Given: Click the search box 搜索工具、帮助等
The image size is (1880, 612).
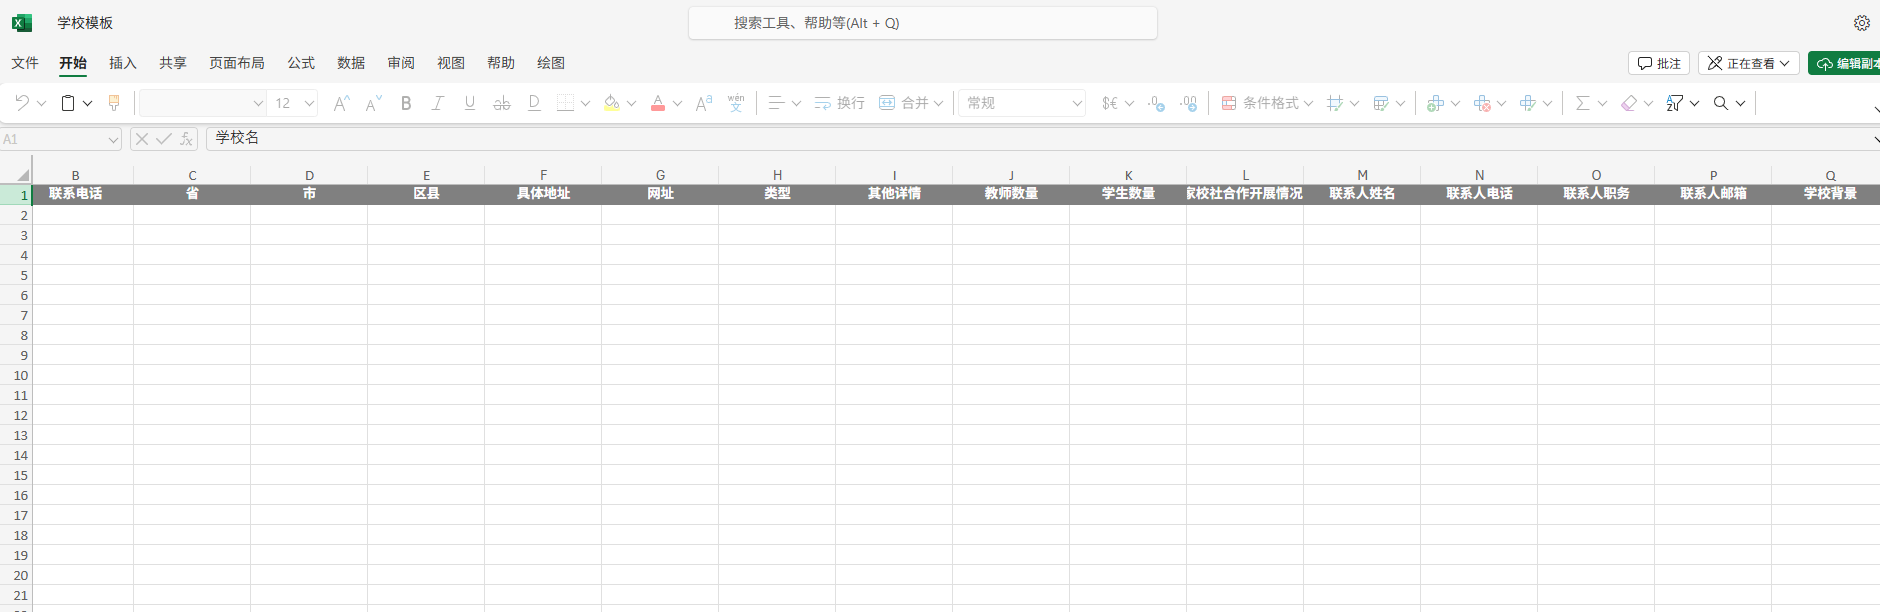Looking at the screenshot, I should tap(922, 23).
